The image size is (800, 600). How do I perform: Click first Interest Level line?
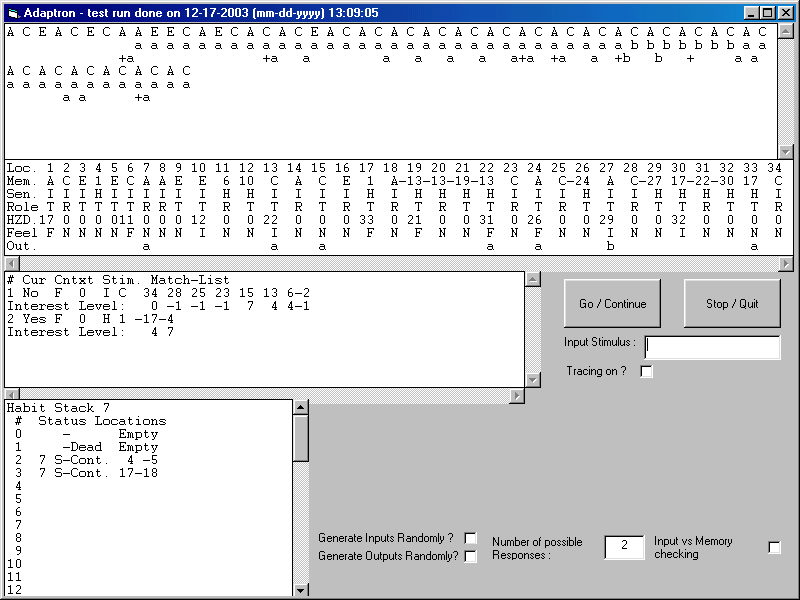click(x=158, y=306)
